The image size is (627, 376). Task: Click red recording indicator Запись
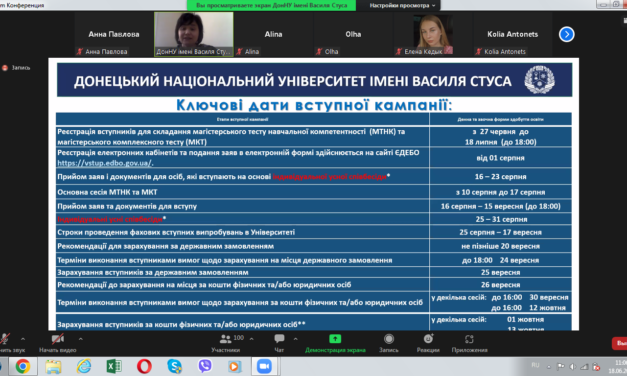(16, 68)
